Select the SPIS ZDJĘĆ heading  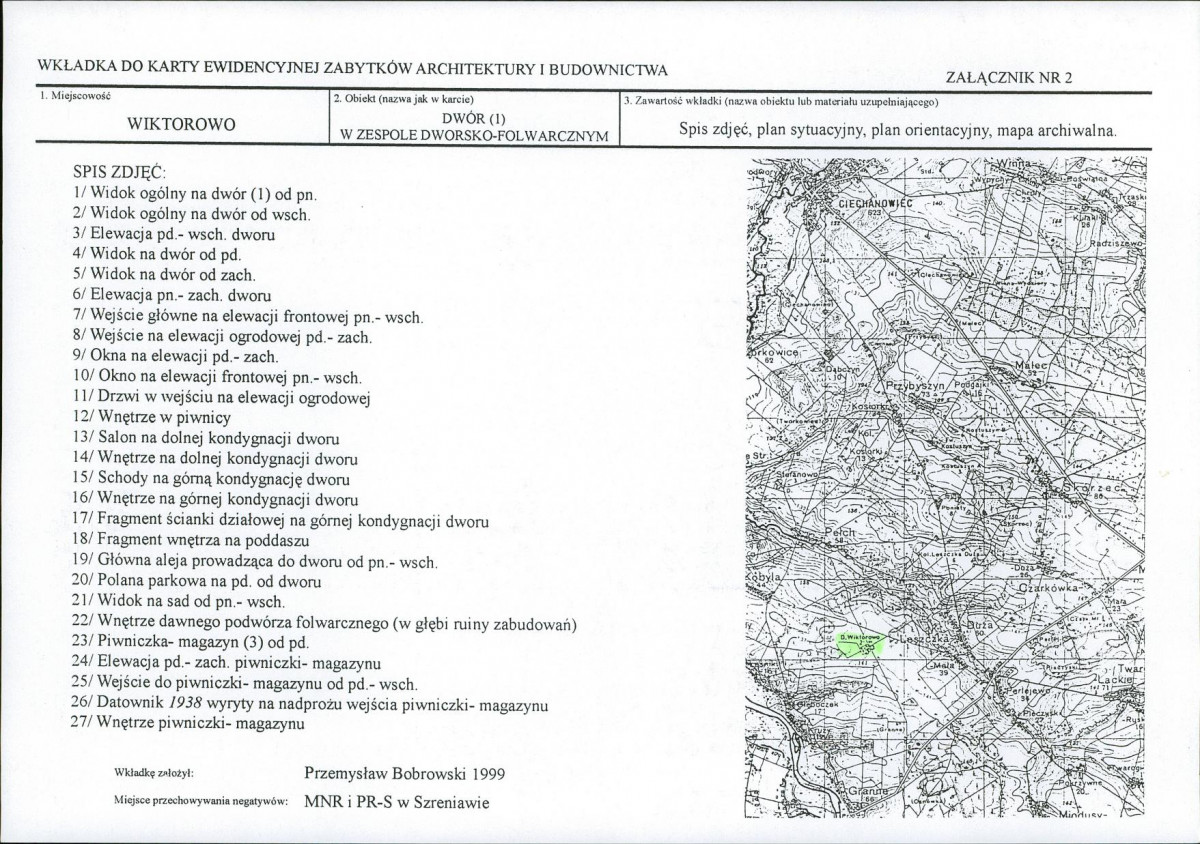pos(116,171)
